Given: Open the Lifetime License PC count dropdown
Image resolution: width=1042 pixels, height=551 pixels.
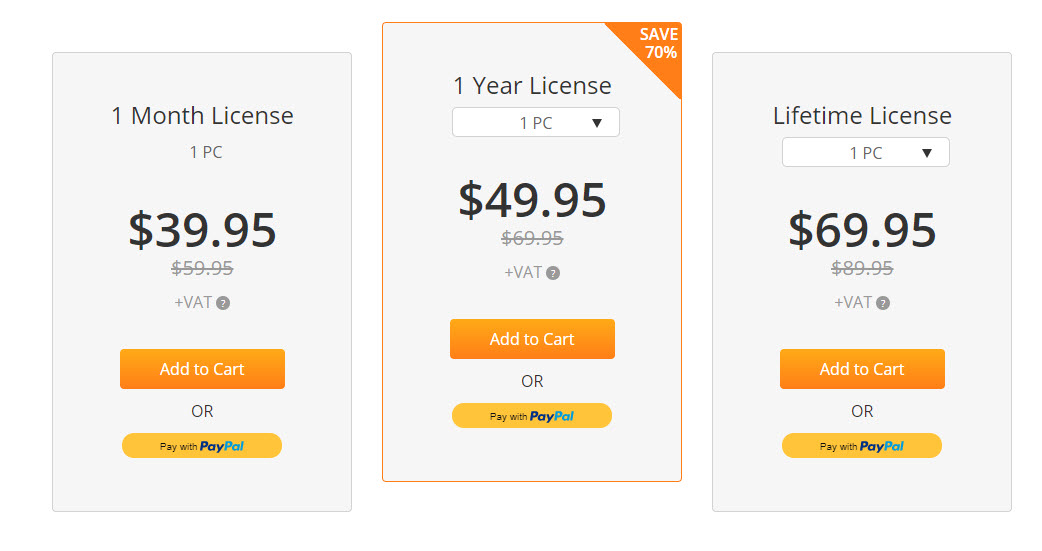Looking at the screenshot, I should coord(865,152).
